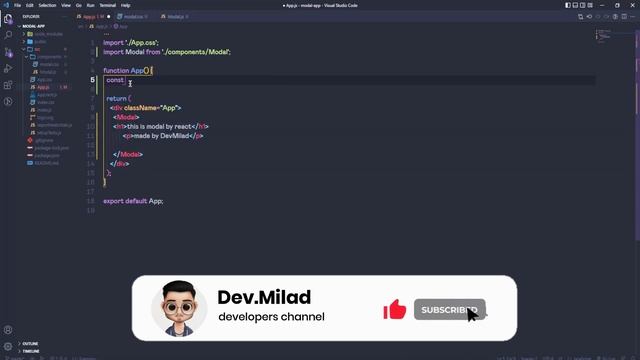The image size is (640, 360).
Task: Switch to the Modal.js editor tab
Action: (x=175, y=17)
